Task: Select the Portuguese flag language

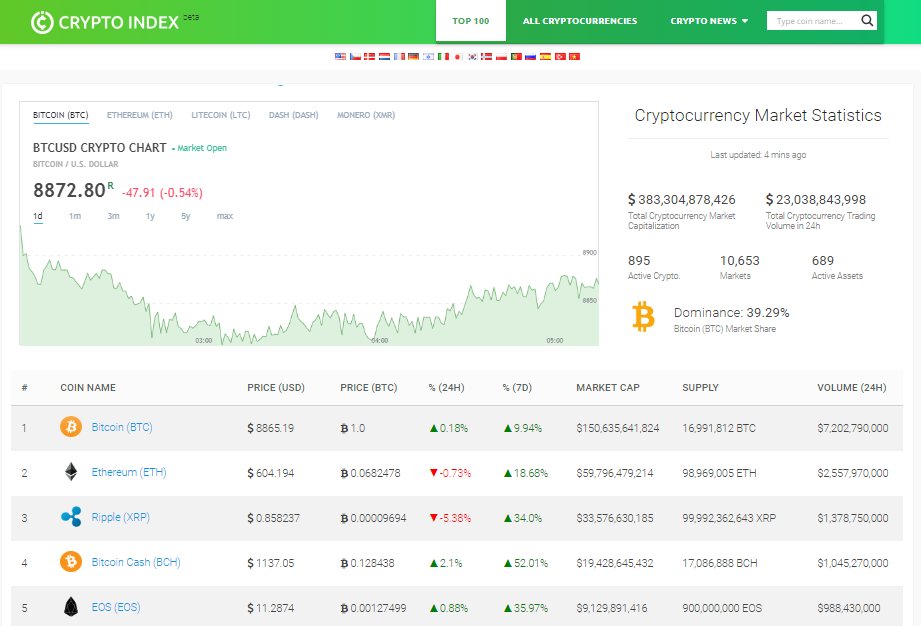Action: click(516, 56)
